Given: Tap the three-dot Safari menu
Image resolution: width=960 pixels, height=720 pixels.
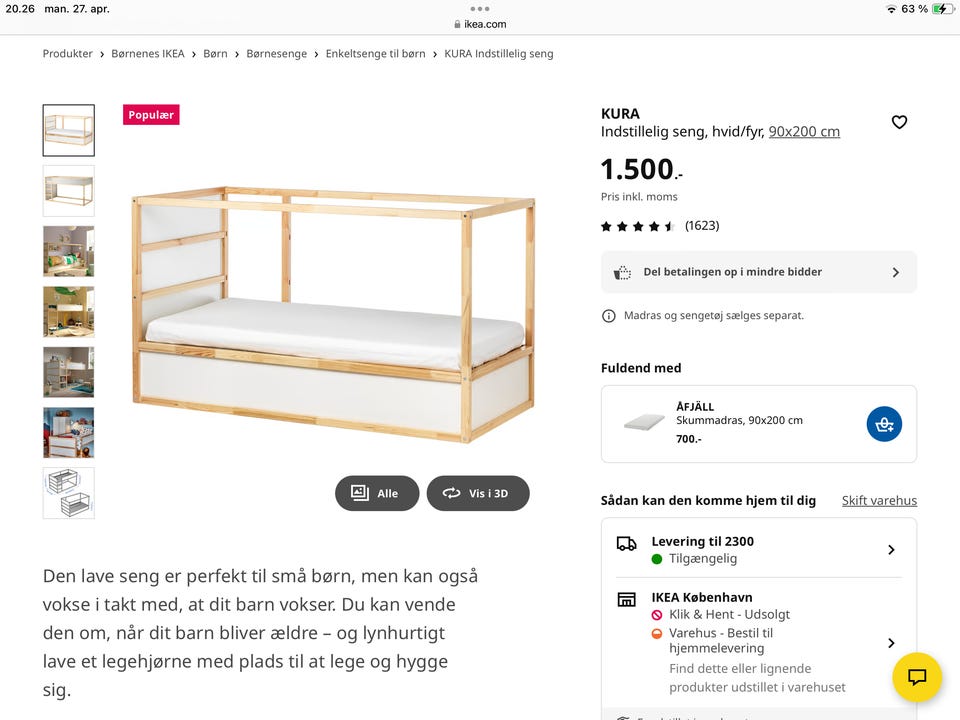Looking at the screenshot, I should click(x=480, y=9).
